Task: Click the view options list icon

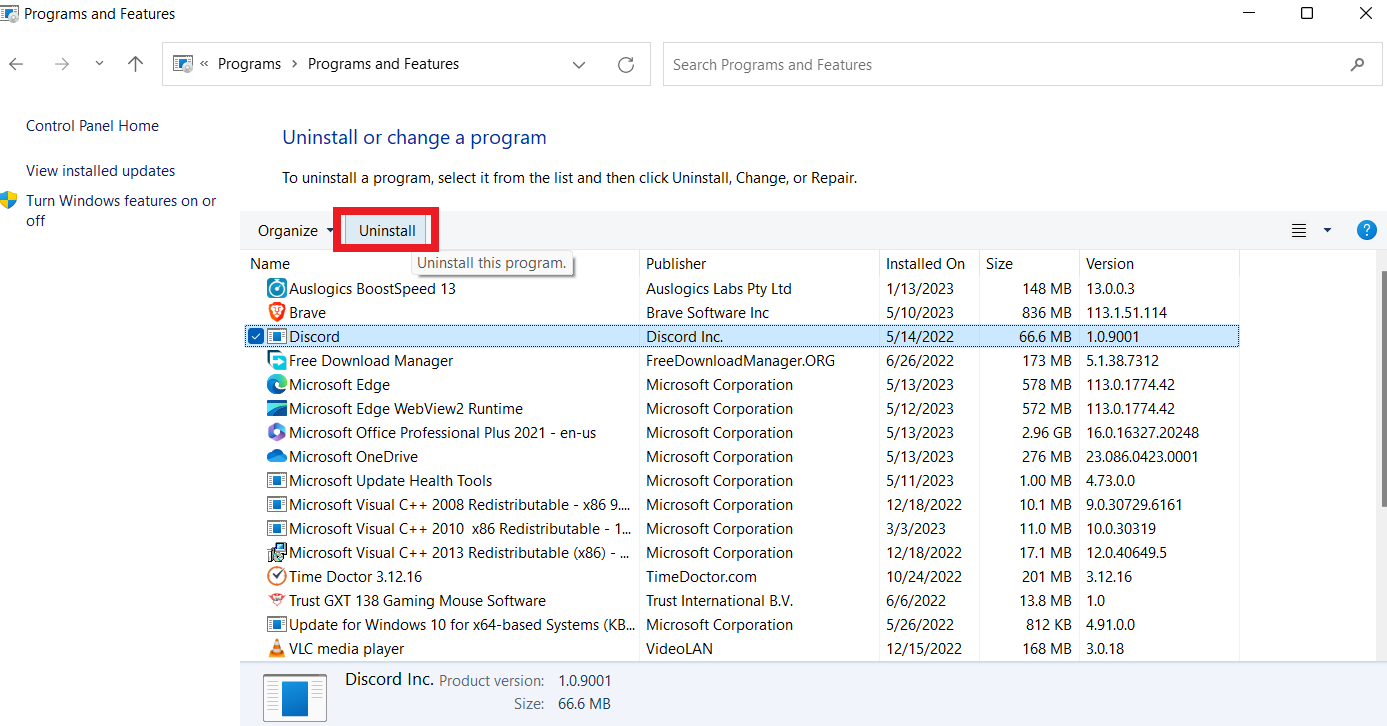Action: tap(1299, 230)
